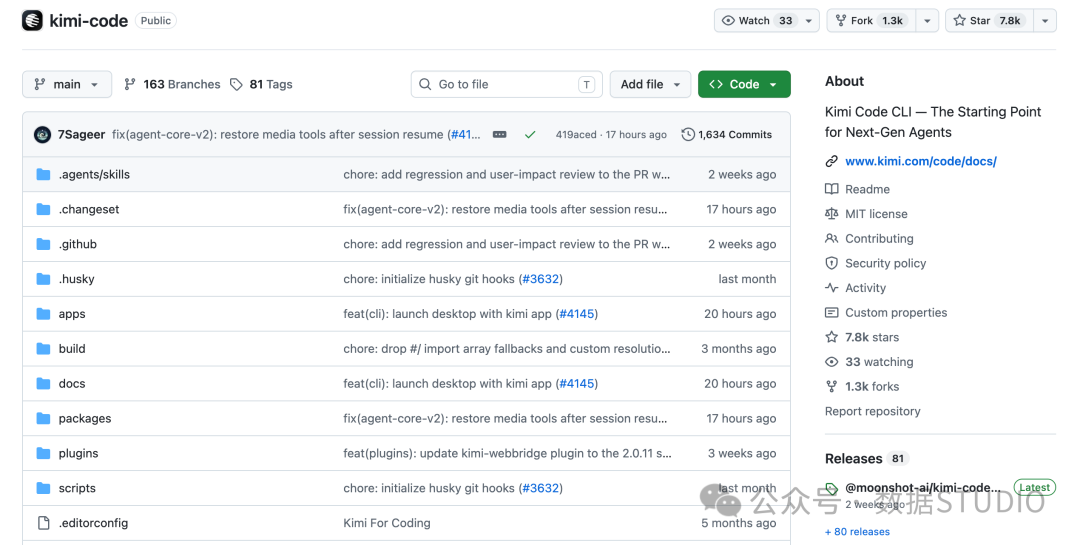Viewport: 1080px width, 545px height.
Task: Open pull request #4145 in docs row
Action: pos(577,383)
